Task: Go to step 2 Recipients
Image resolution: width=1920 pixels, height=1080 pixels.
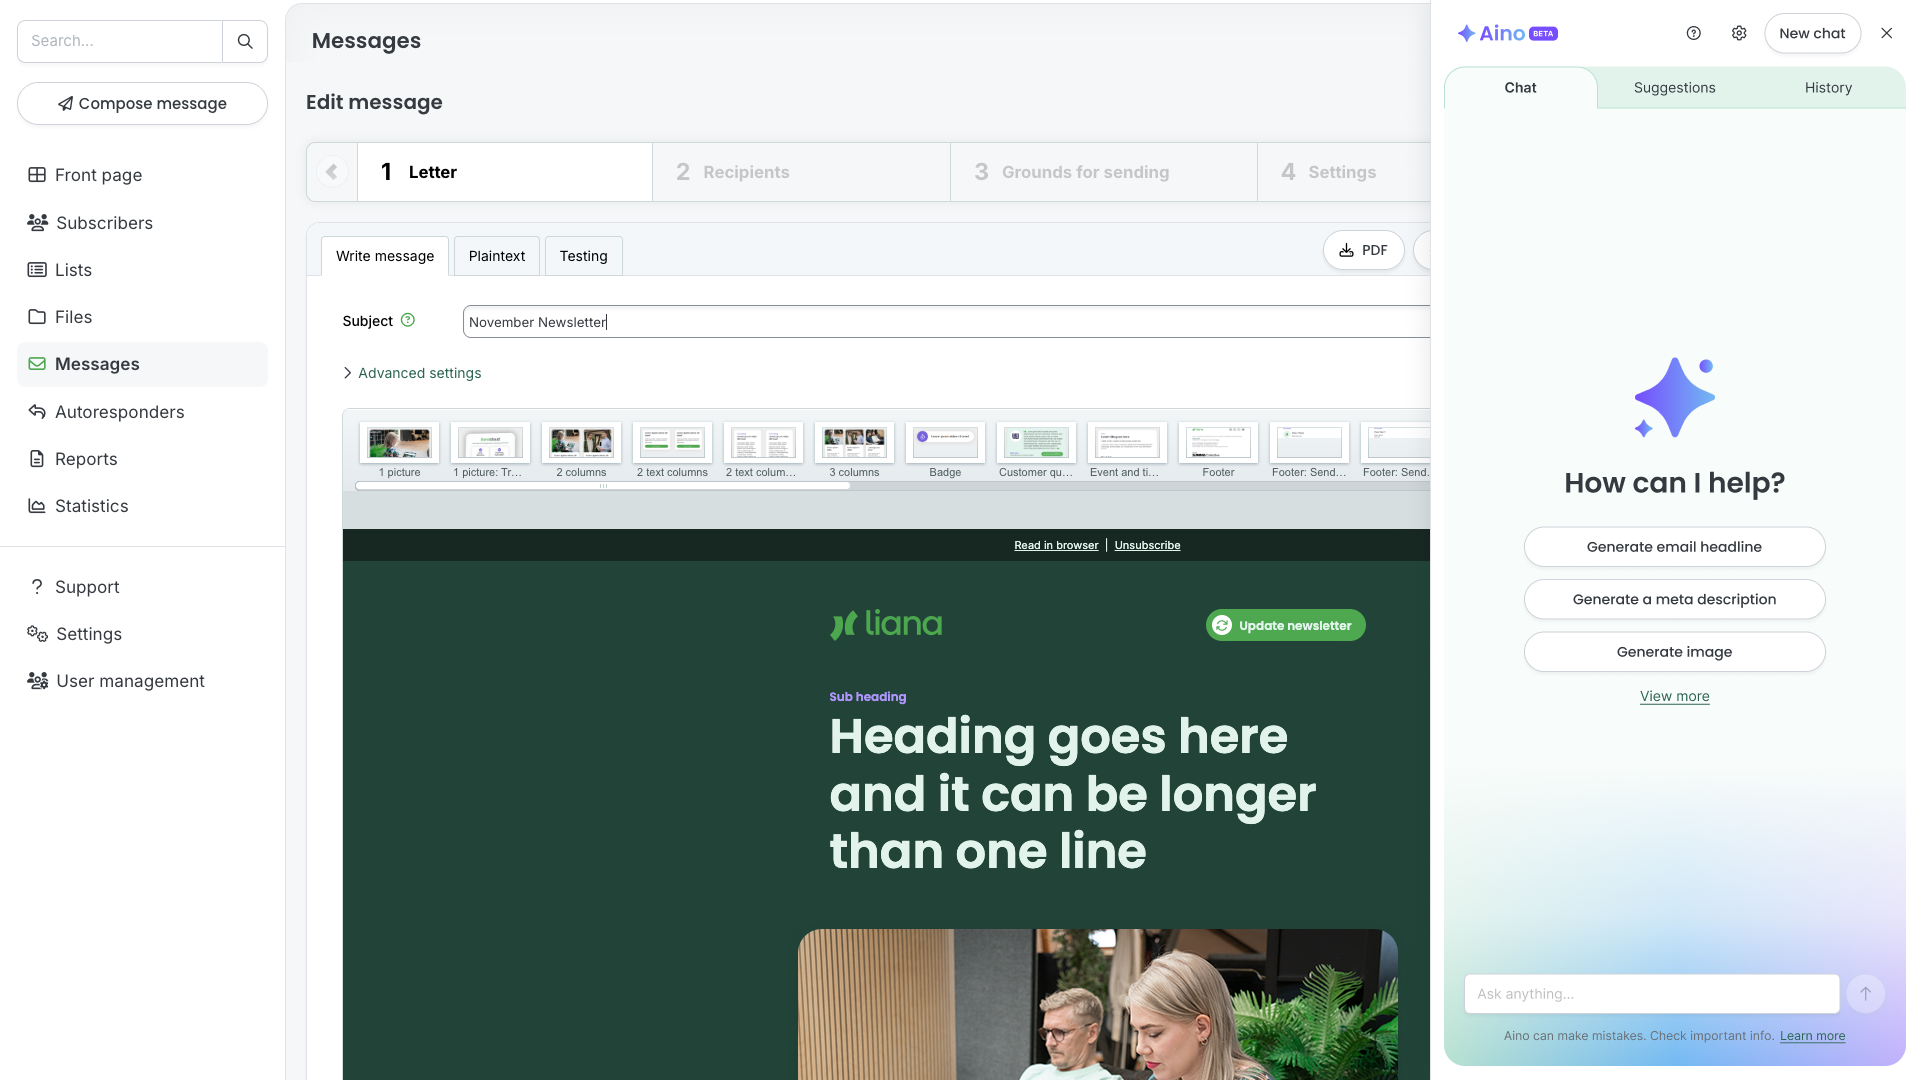Action: click(745, 172)
